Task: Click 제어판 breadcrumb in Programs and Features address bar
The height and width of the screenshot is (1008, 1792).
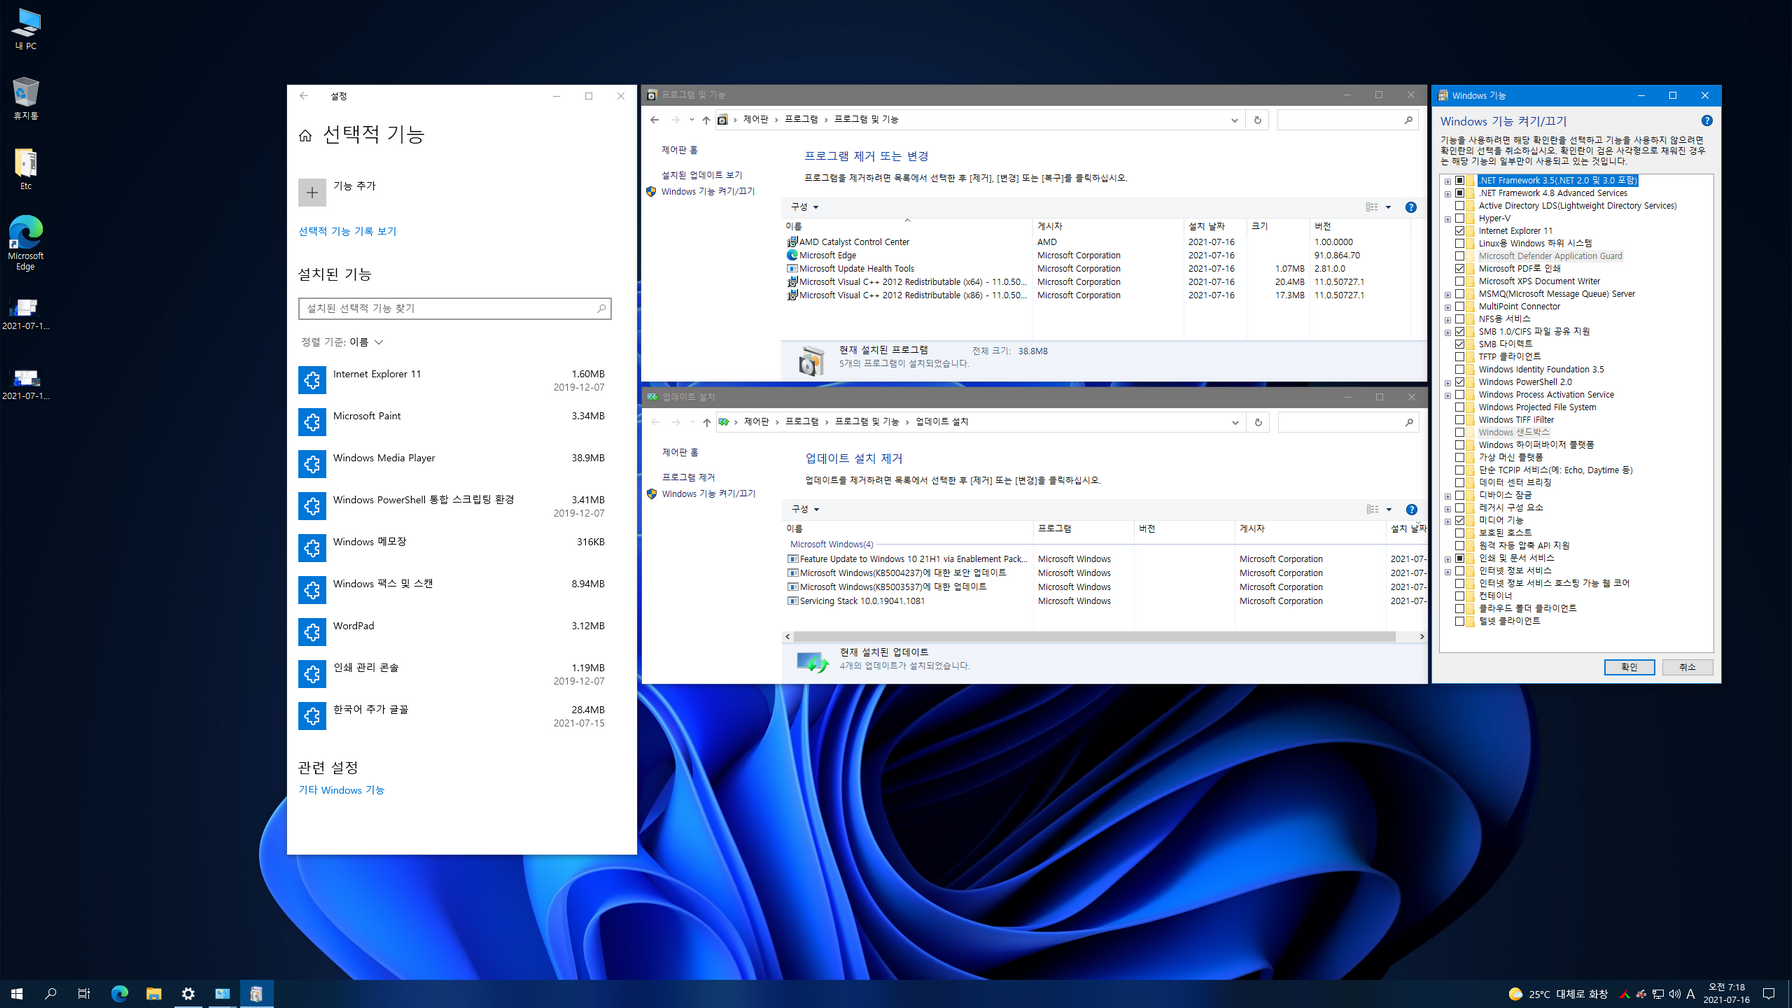Action: click(x=755, y=120)
